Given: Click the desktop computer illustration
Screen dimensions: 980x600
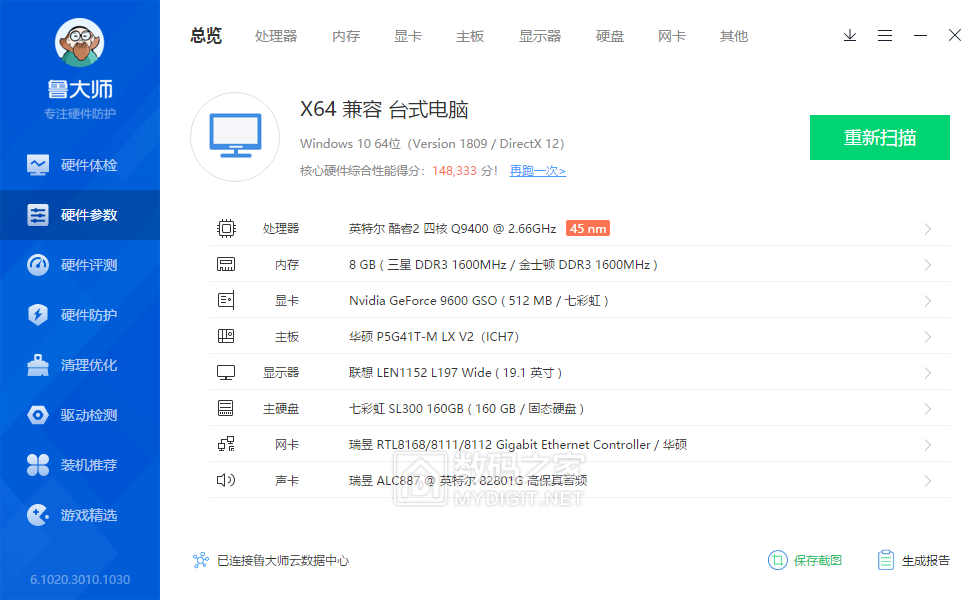Looking at the screenshot, I should [x=235, y=137].
